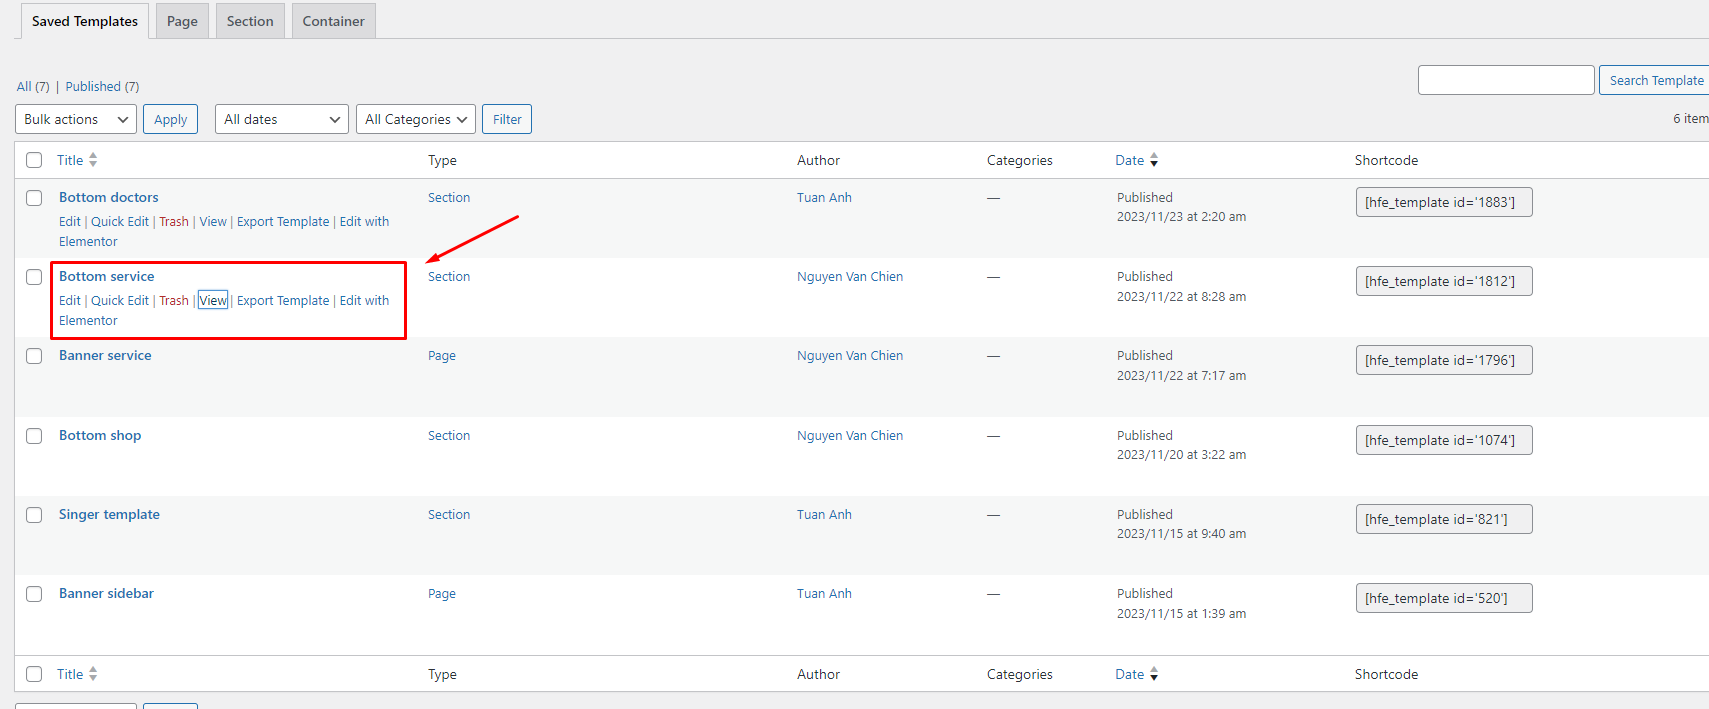
Task: Expand the All dates filter dropdown
Action: pos(281,119)
